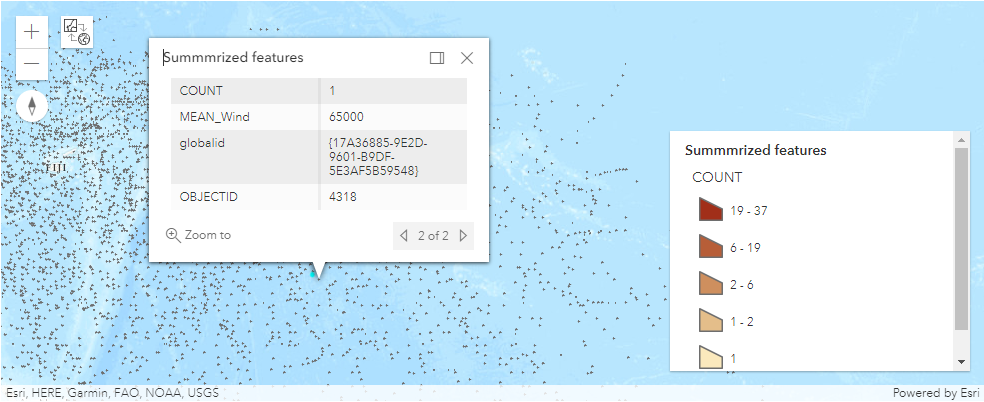This screenshot has height=402, width=984.
Task: Click the Zoom to magnifier link
Action: pyautogui.click(x=199, y=235)
